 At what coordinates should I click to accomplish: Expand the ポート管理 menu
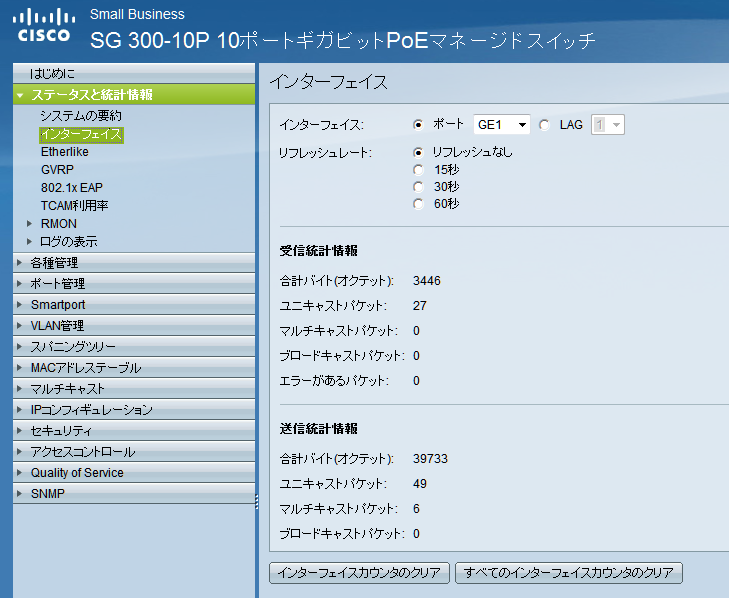(x=134, y=284)
